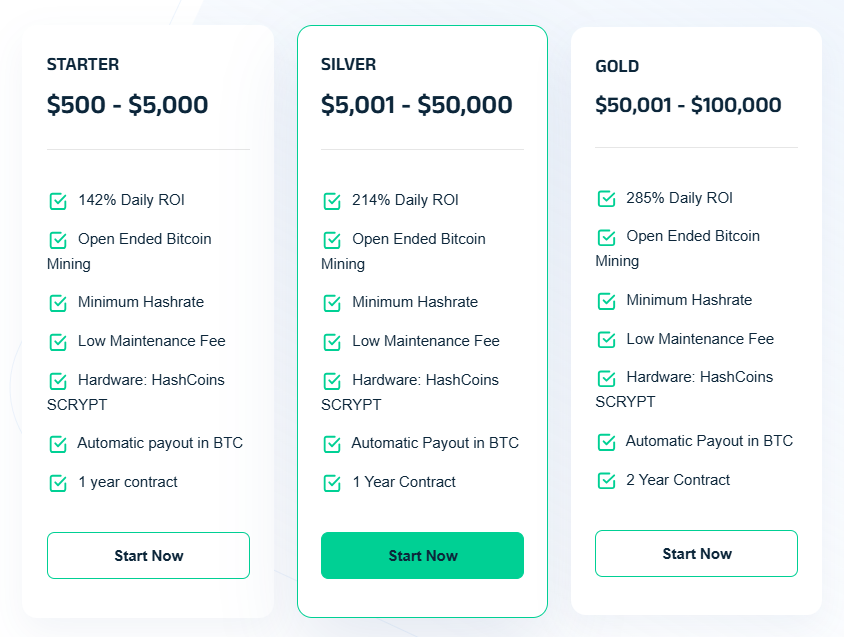
Task: Click Starter plan Low Maintenance Fee check icon
Action: (x=58, y=342)
